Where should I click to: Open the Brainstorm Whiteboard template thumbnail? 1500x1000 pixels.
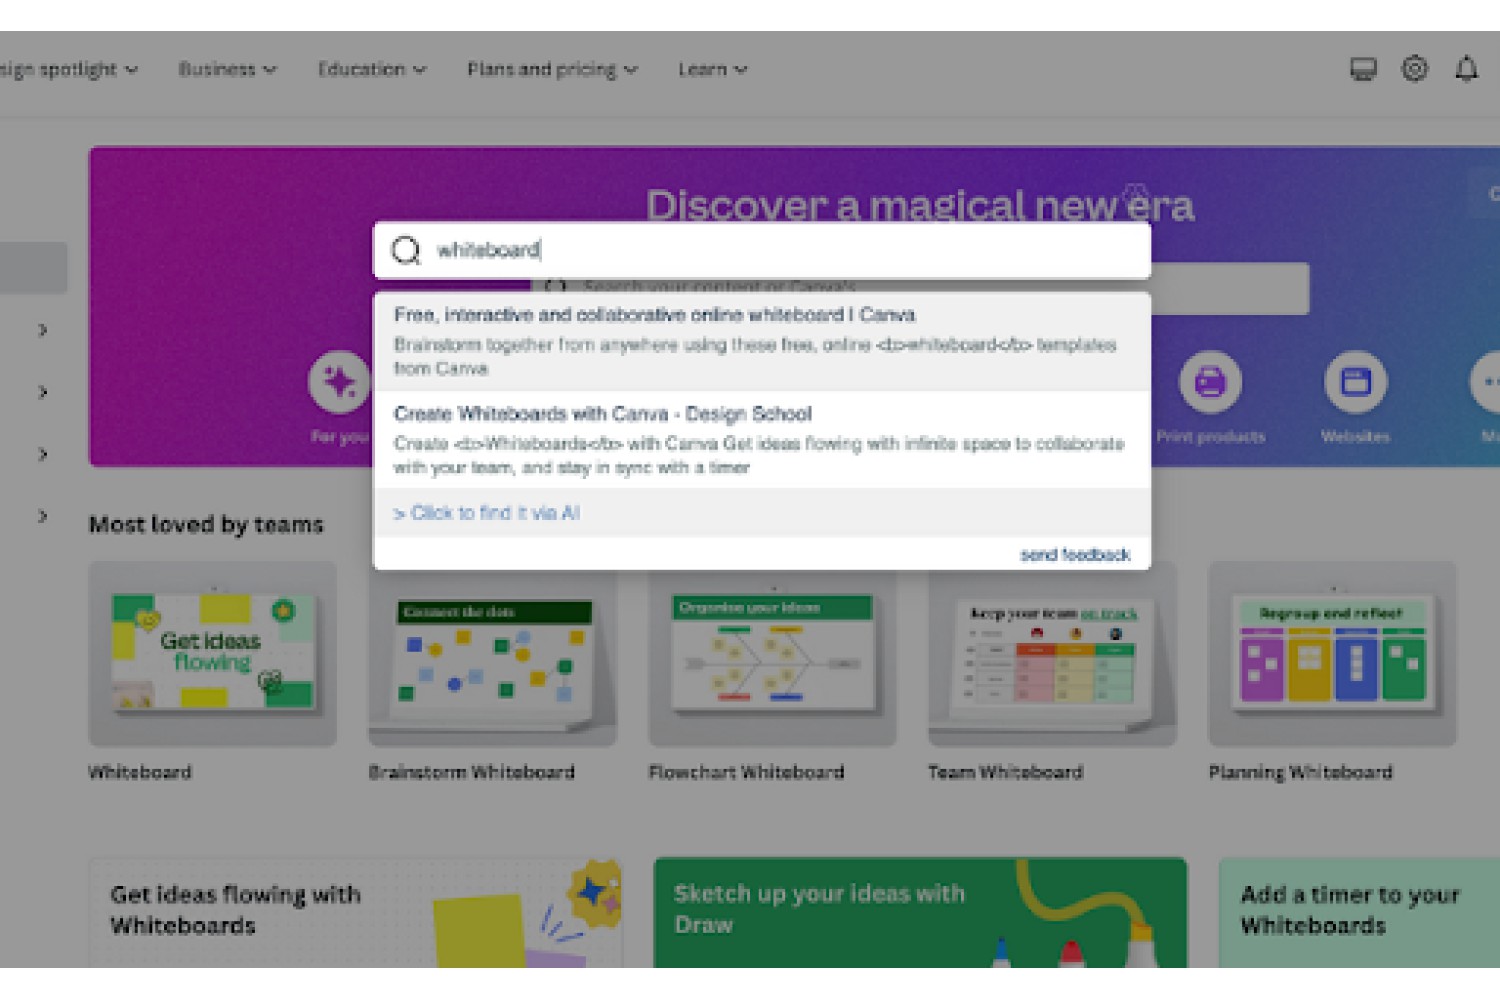click(493, 654)
